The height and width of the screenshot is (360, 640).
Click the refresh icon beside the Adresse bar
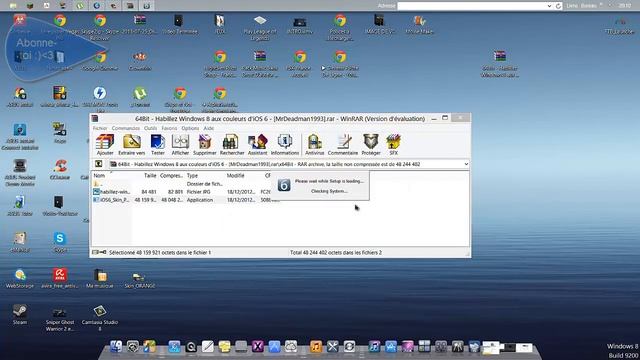pyautogui.click(x=558, y=6)
